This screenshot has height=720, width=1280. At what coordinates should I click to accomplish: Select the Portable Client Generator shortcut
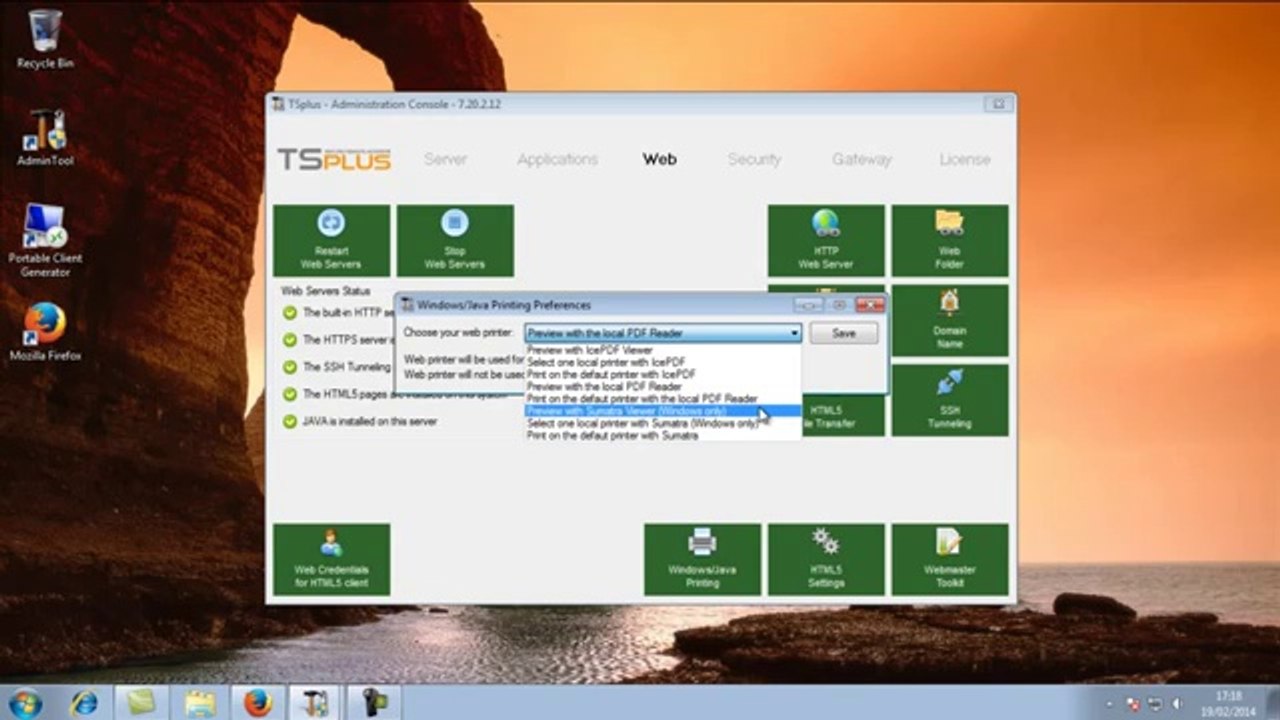pyautogui.click(x=45, y=241)
